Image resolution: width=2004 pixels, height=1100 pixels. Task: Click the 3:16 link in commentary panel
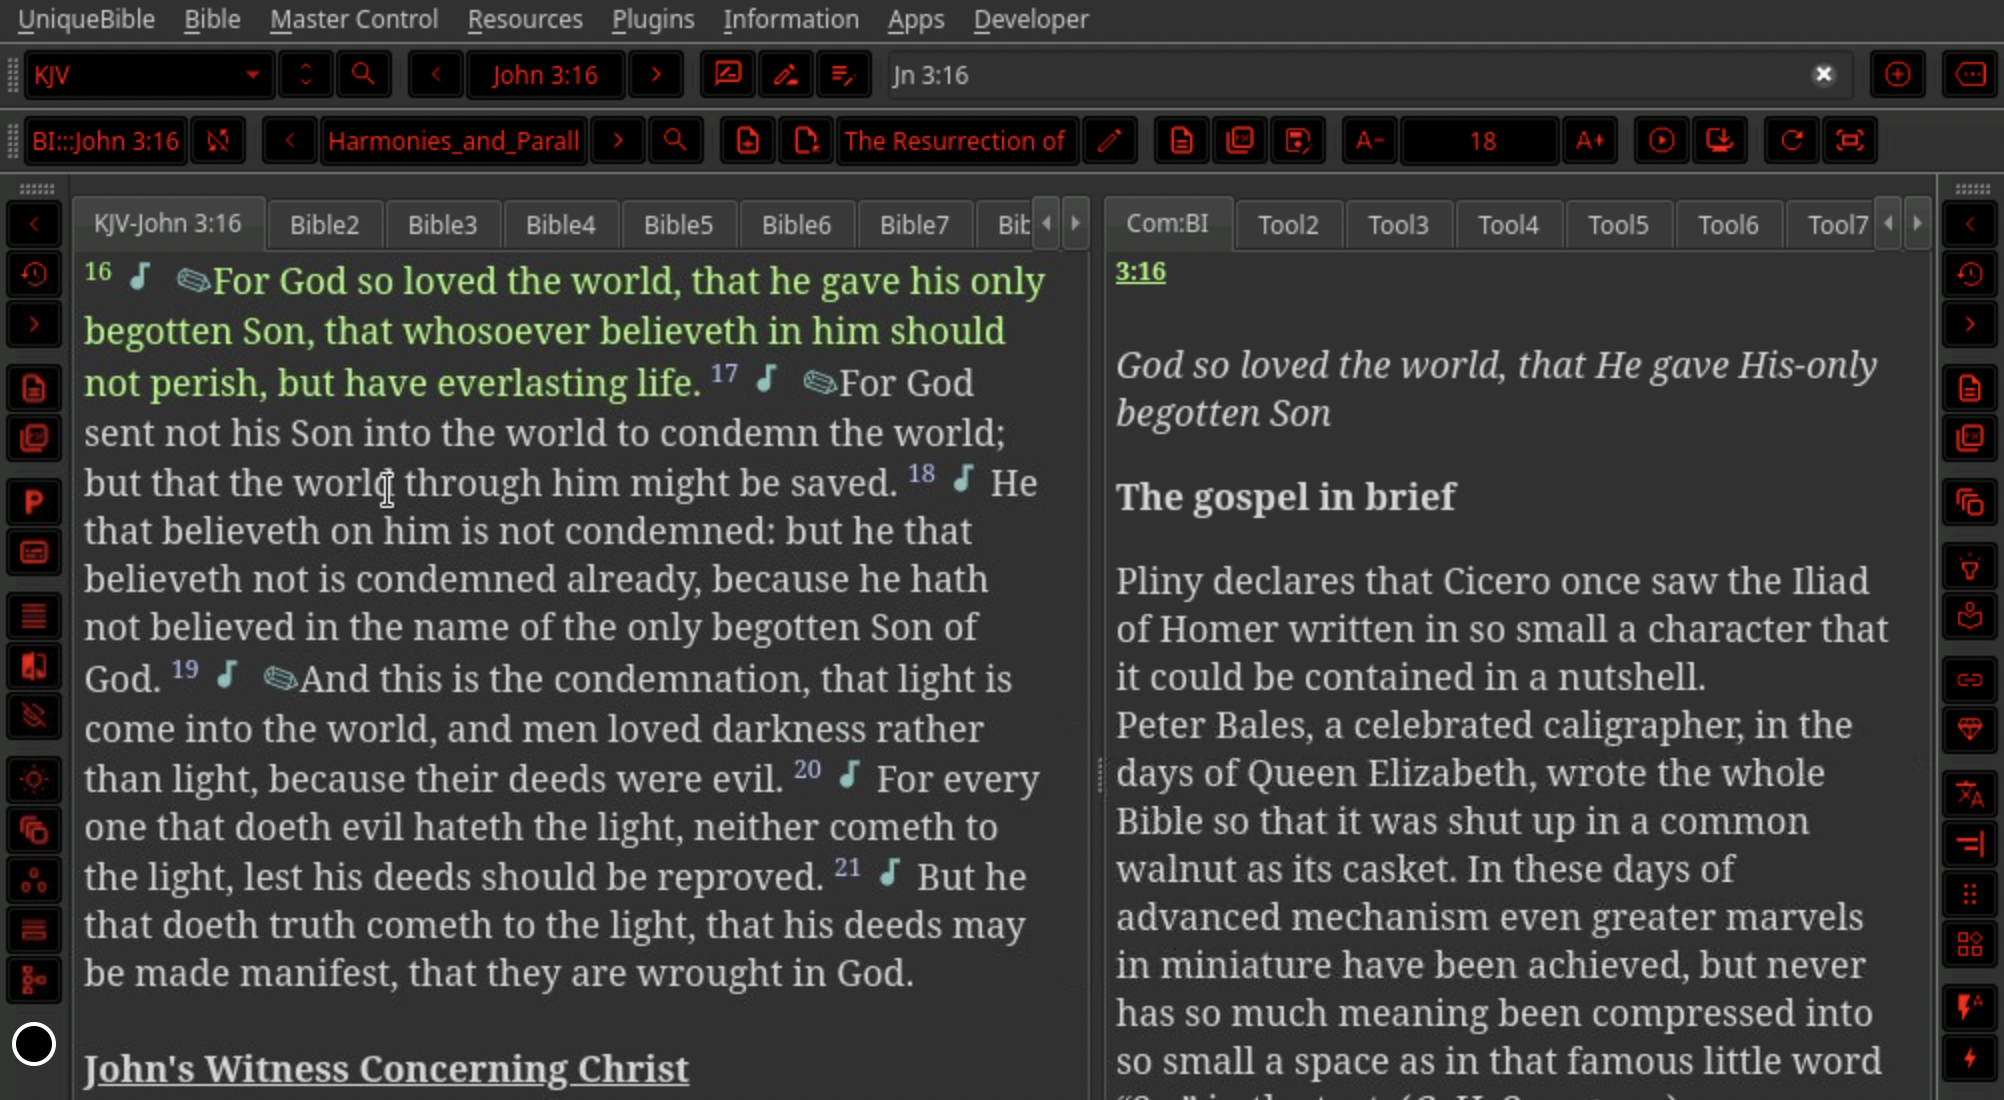click(x=1141, y=272)
